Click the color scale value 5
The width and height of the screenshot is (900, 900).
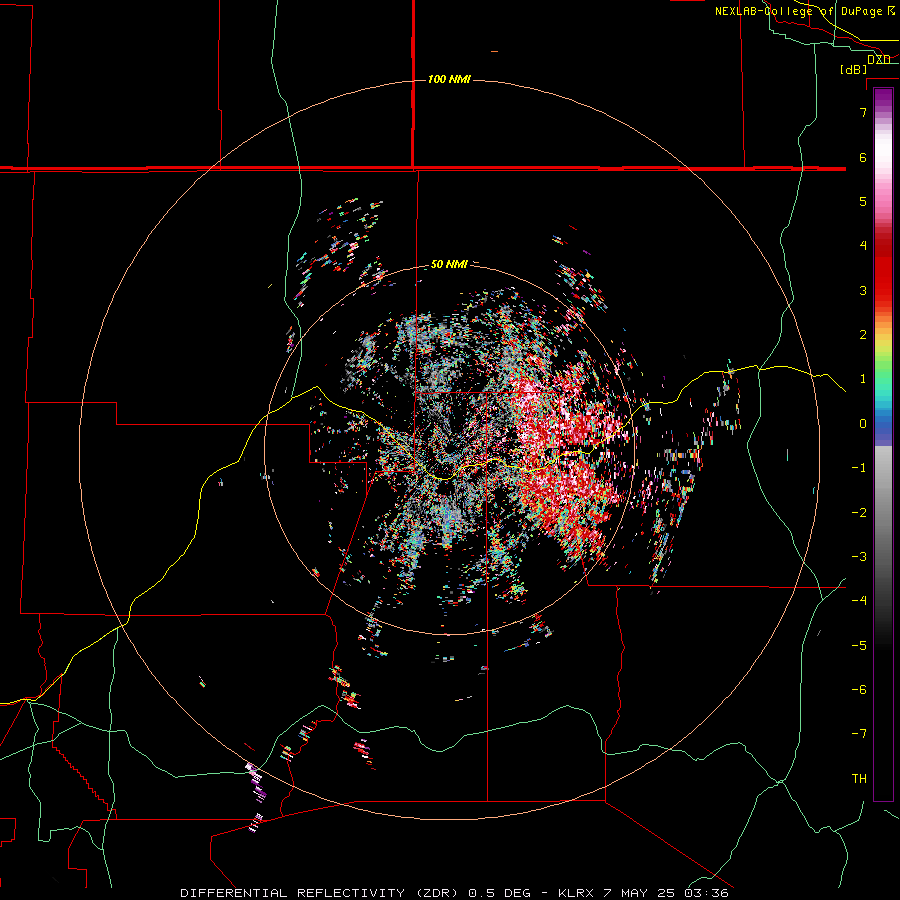click(x=863, y=201)
